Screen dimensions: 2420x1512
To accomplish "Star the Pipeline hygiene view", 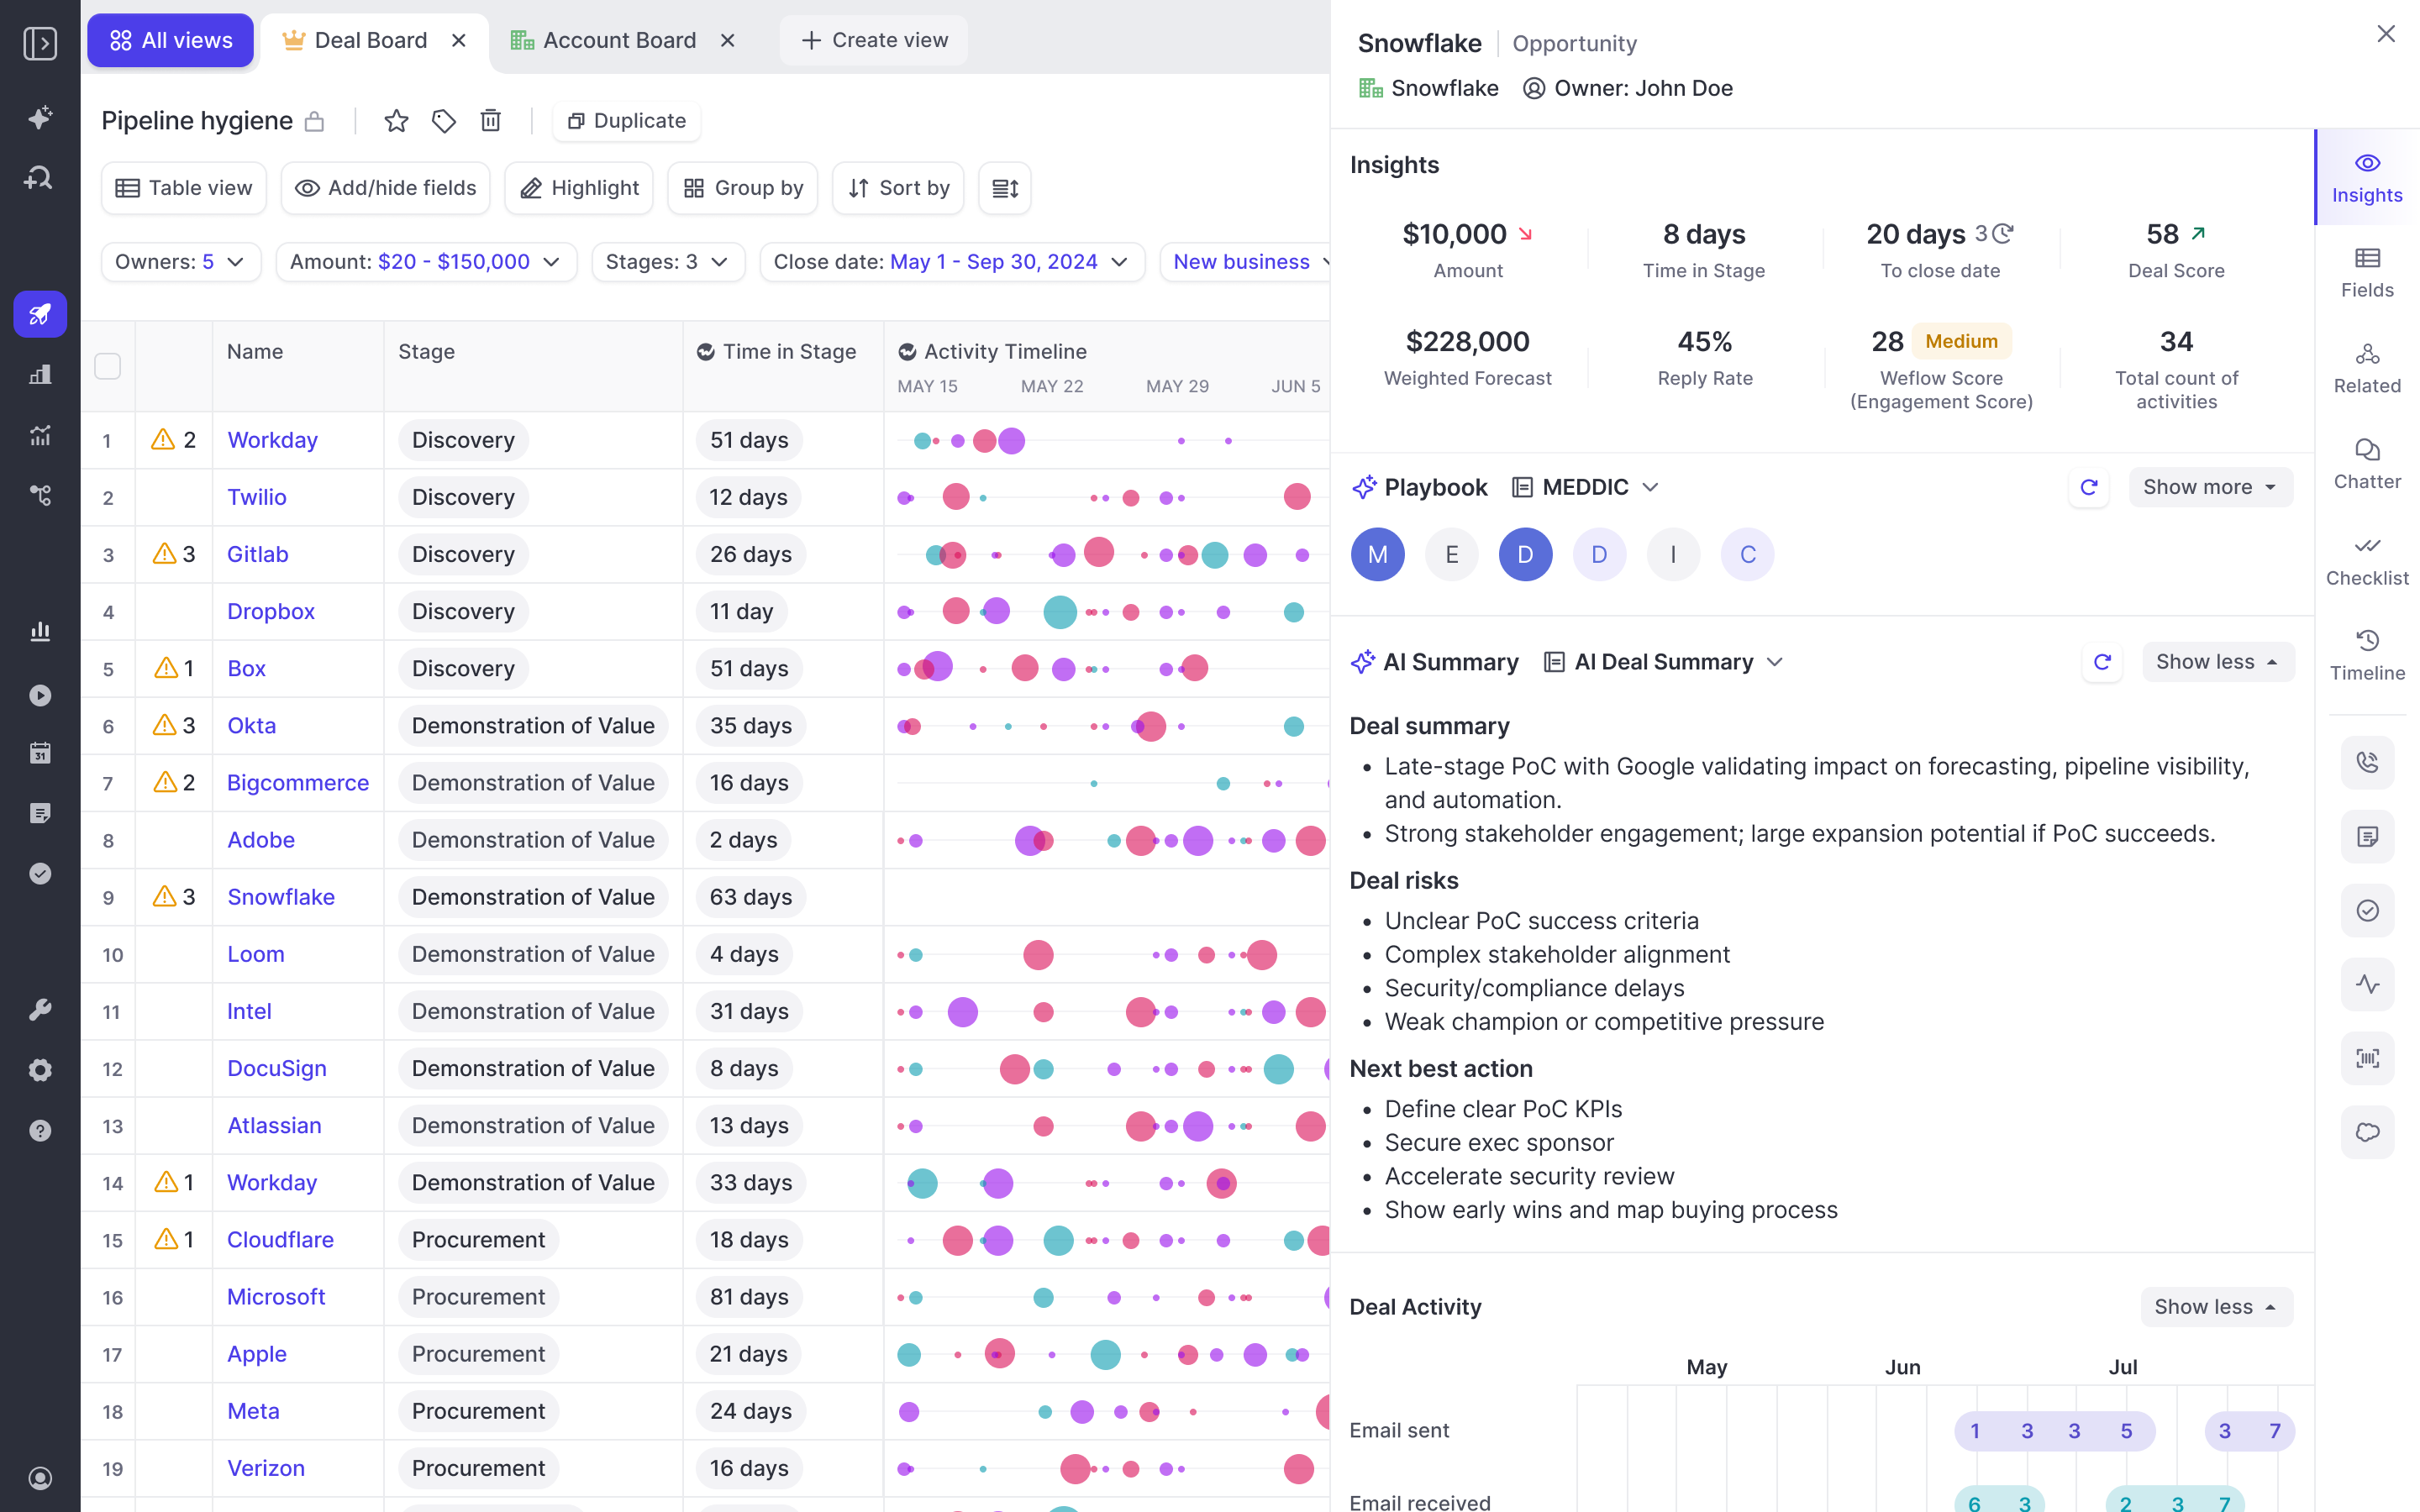I will 396,121.
